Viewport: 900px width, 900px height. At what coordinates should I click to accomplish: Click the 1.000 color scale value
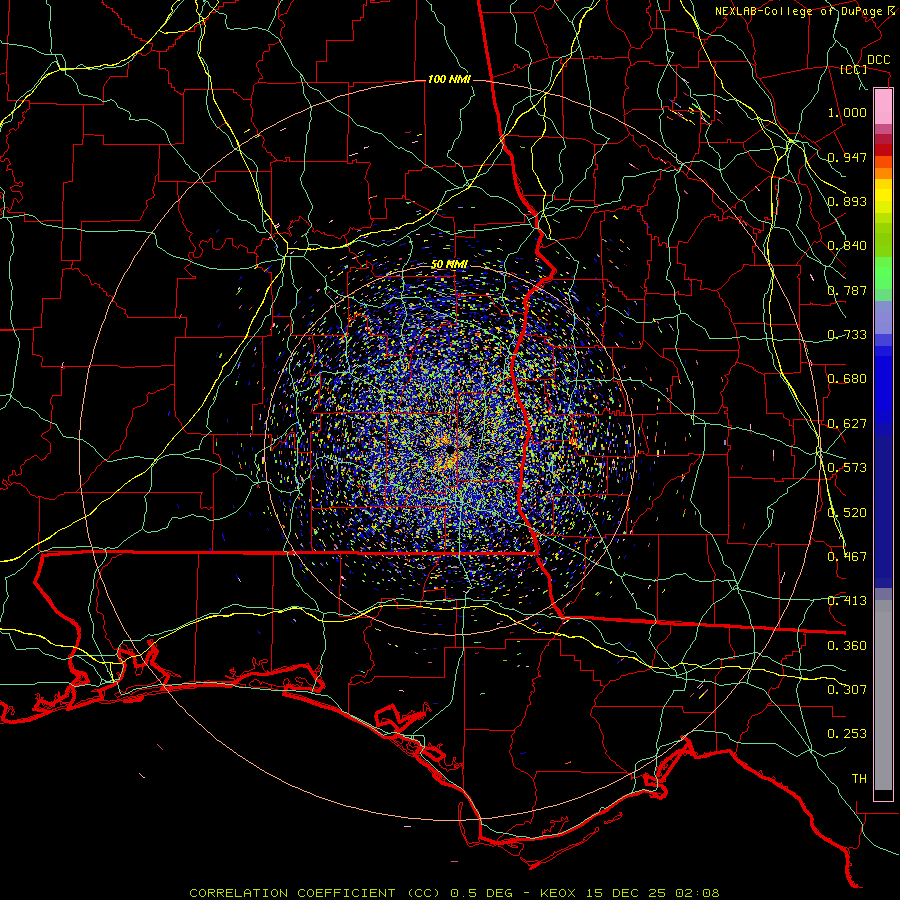click(x=847, y=112)
